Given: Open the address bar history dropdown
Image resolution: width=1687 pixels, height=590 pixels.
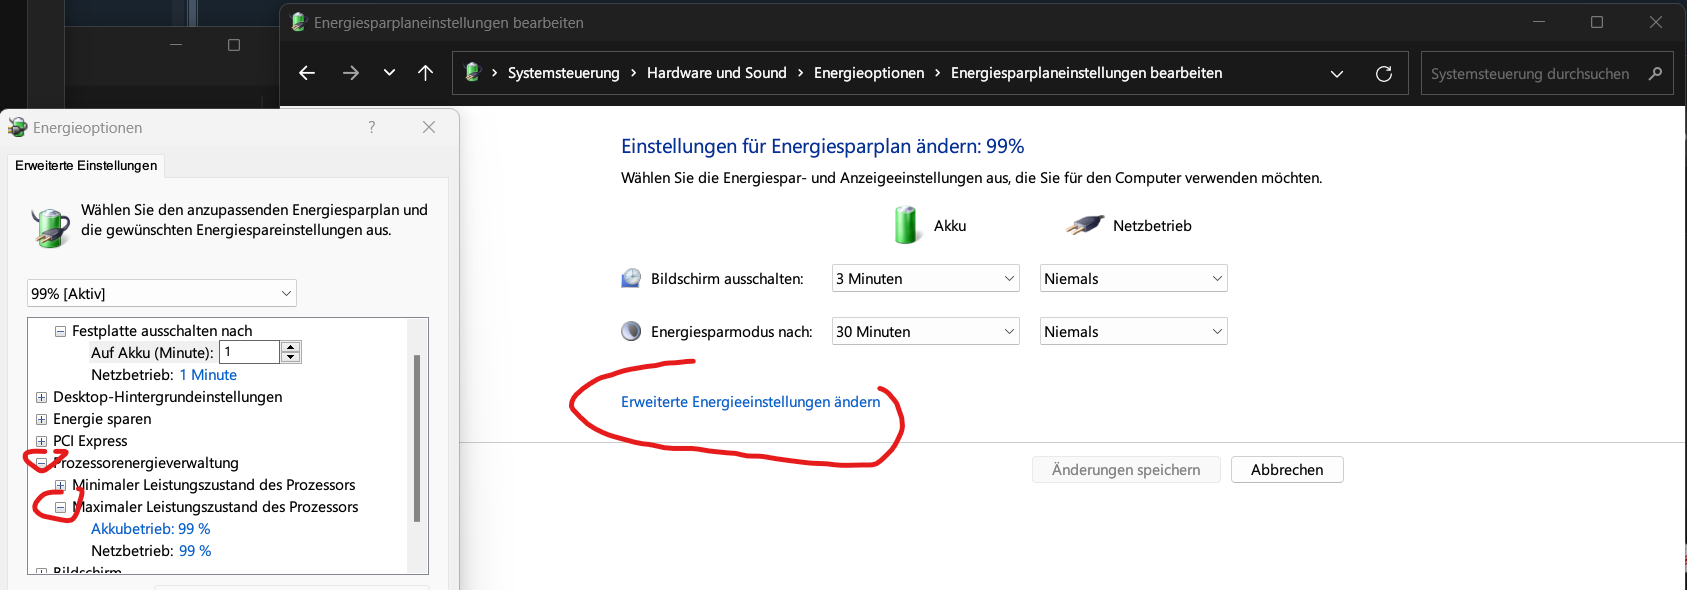Looking at the screenshot, I should pyautogui.click(x=1337, y=73).
